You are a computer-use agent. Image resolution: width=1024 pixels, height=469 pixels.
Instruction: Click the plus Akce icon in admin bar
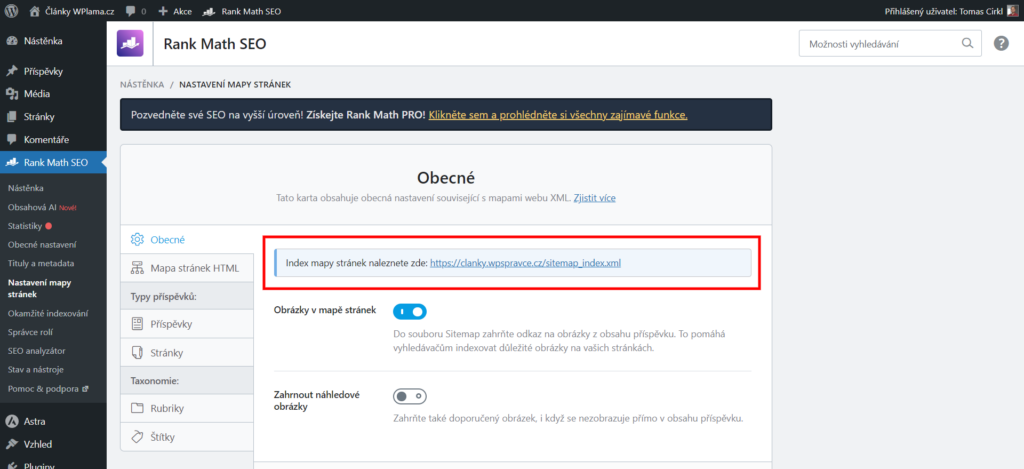(x=163, y=11)
